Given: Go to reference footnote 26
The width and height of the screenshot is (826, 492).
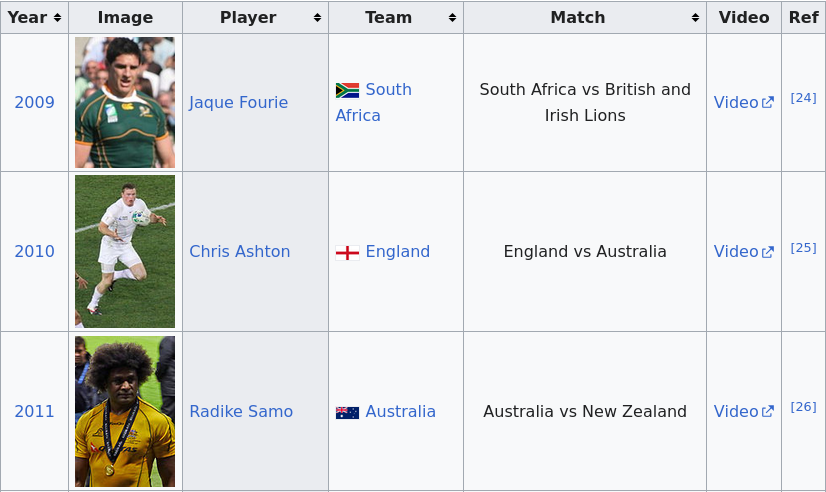Looking at the screenshot, I should 803,407.
